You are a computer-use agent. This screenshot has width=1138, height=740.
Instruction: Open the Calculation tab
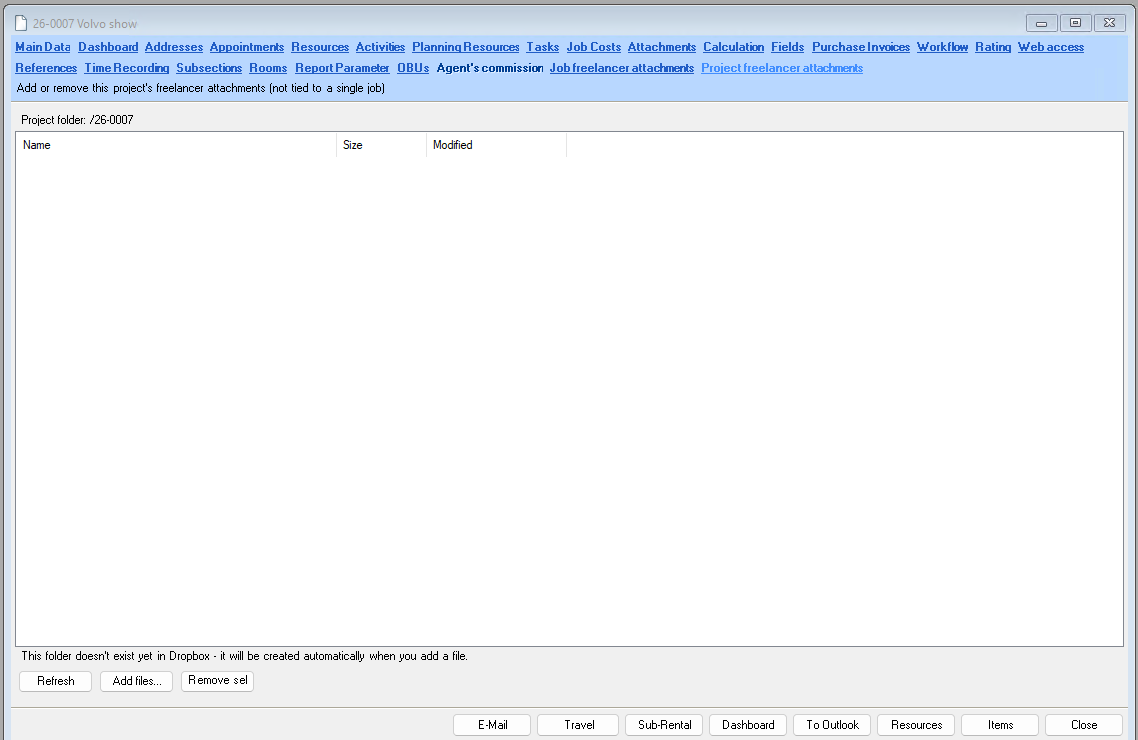733,47
